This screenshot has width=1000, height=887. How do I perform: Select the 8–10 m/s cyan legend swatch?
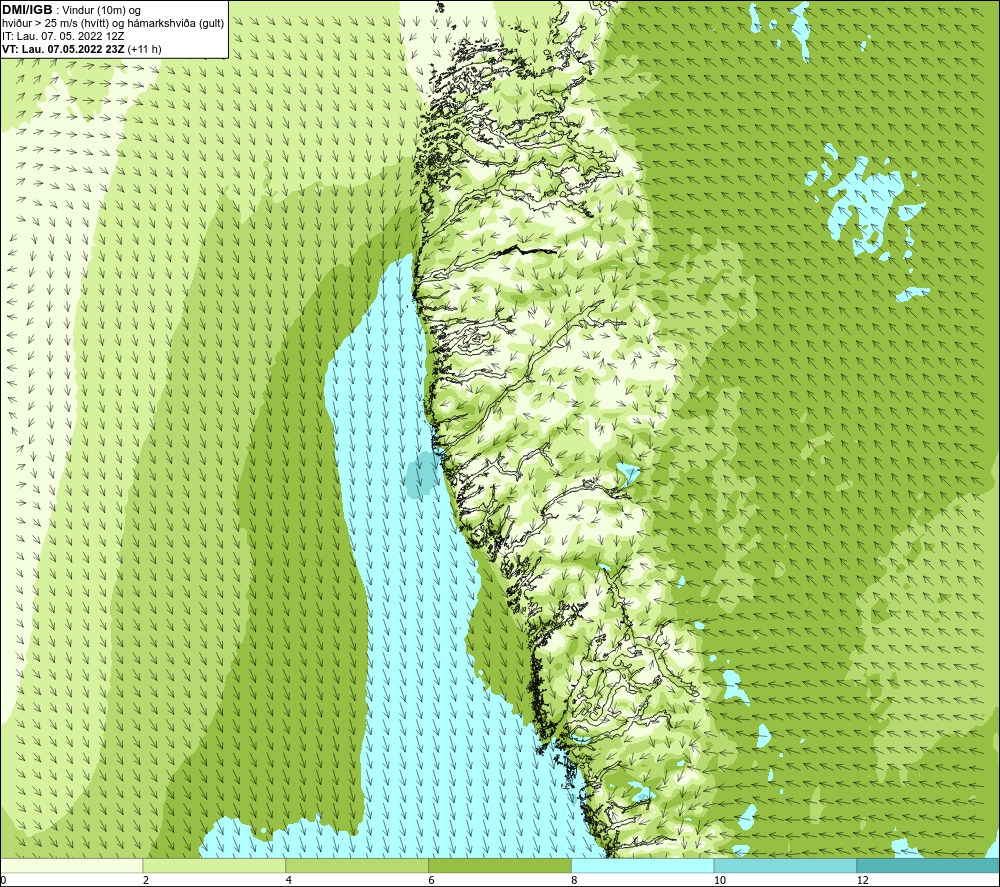click(x=643, y=865)
